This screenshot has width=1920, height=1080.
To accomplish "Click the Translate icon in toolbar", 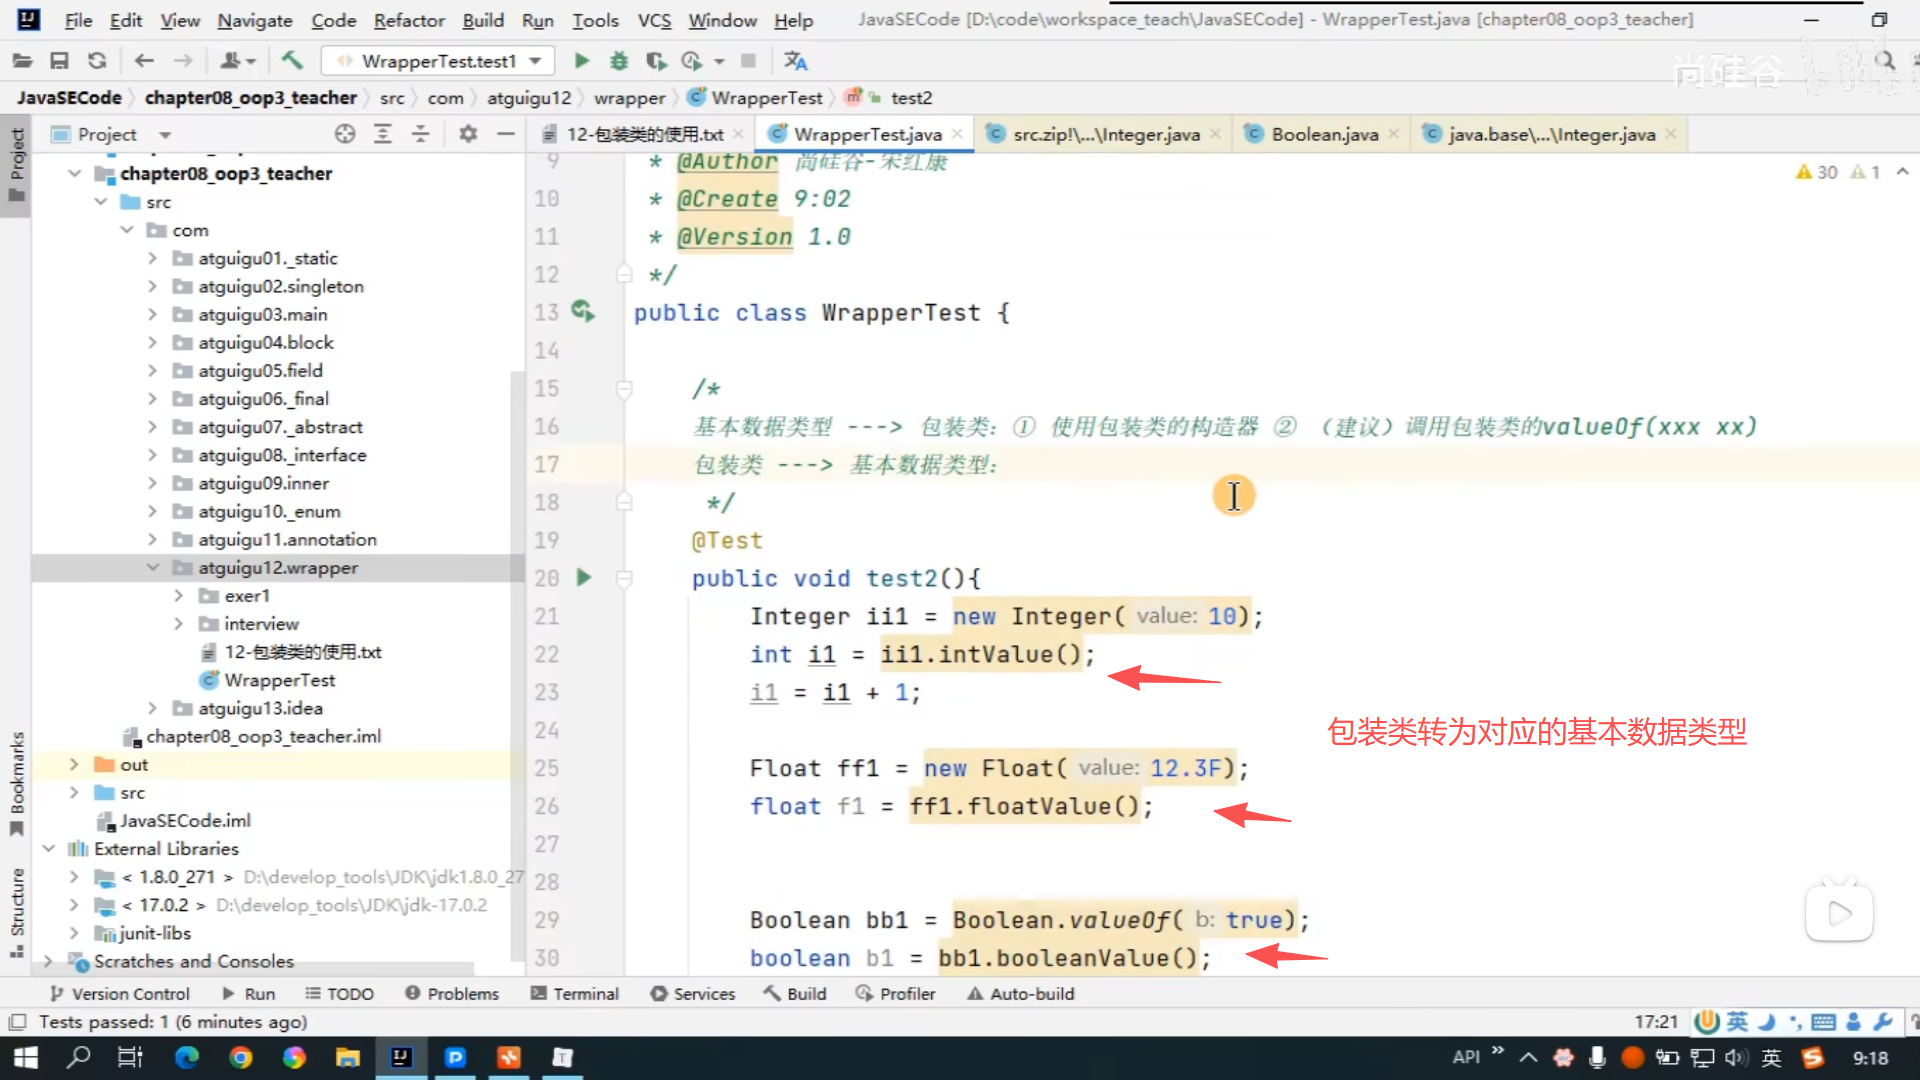I will (795, 61).
